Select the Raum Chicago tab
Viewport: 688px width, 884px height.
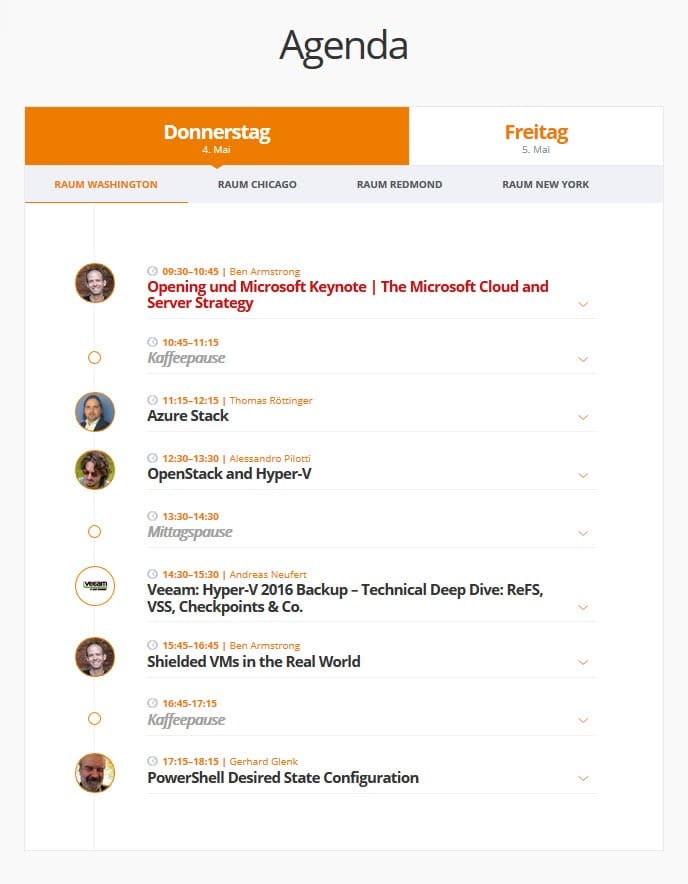pos(257,184)
